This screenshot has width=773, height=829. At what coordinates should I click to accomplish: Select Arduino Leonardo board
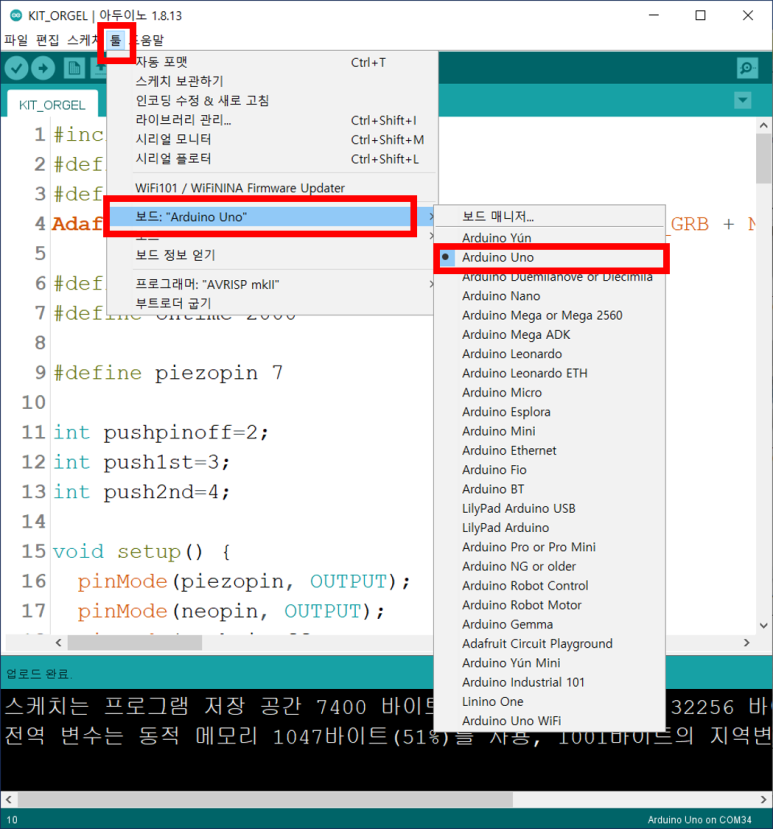click(549, 354)
